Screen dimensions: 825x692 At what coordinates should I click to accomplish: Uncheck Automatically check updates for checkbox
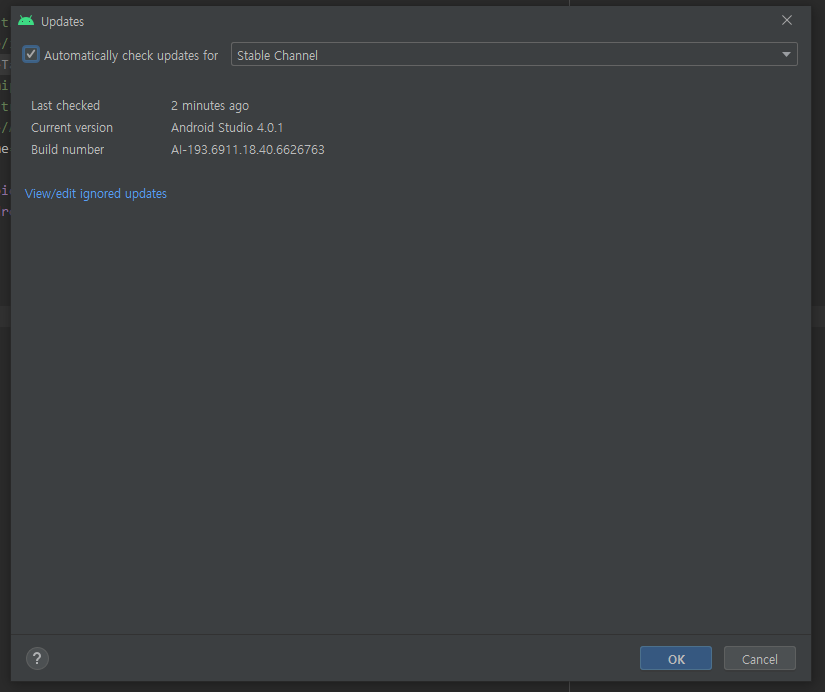(31, 54)
